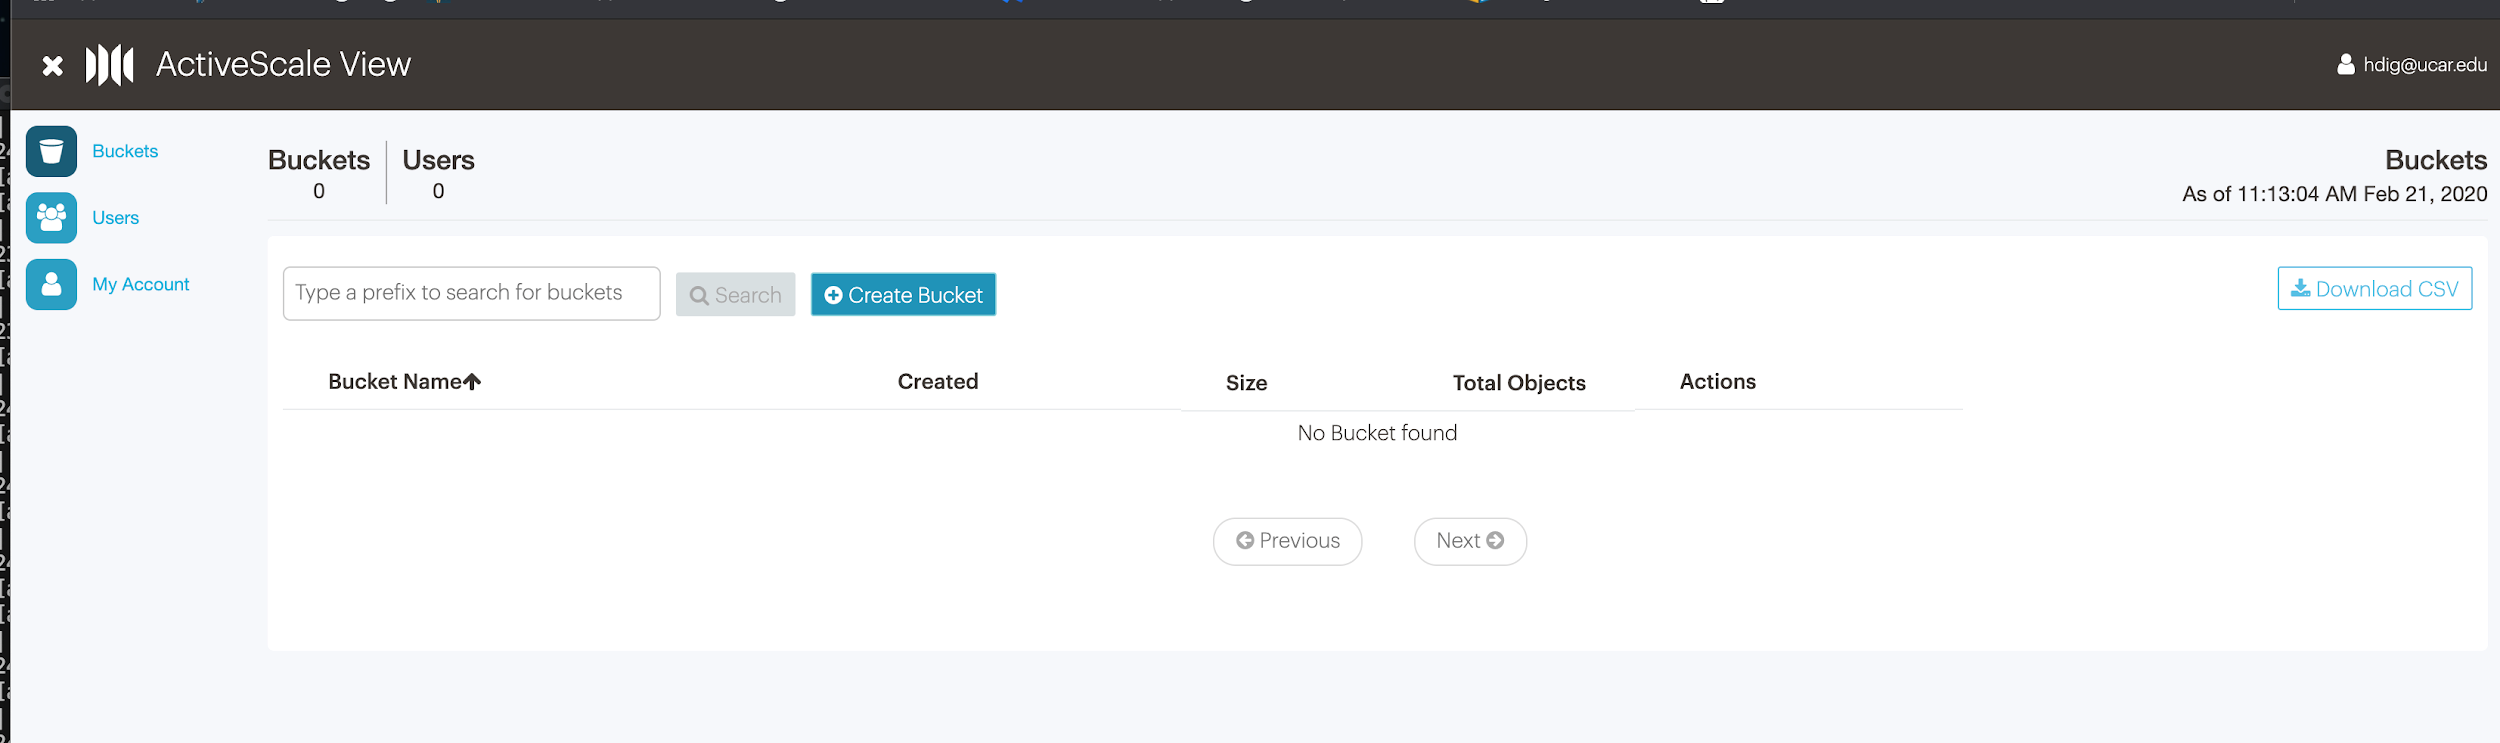Click the Users group icon in sidebar
This screenshot has height=743, width=2500.
tap(51, 218)
